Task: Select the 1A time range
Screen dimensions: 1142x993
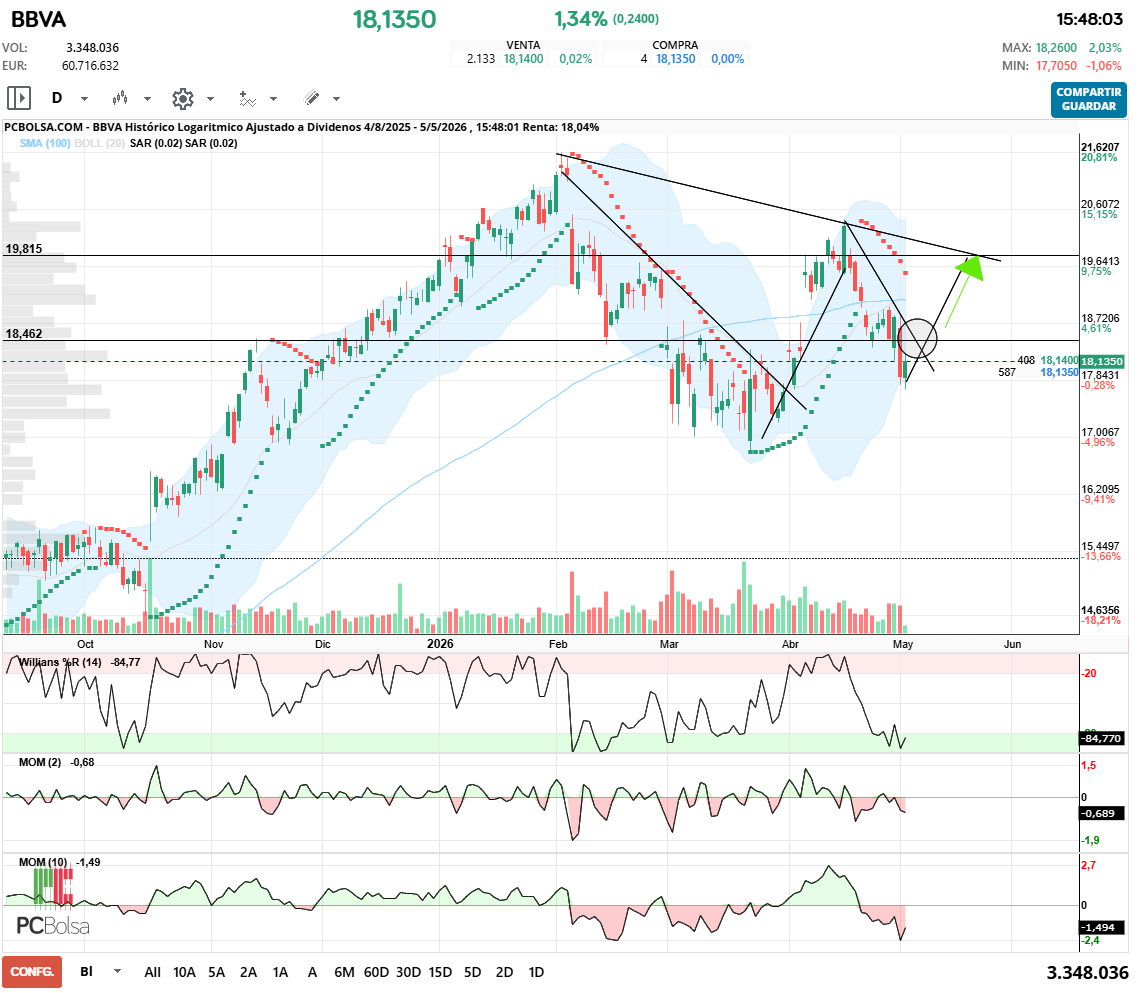Action: (x=280, y=972)
